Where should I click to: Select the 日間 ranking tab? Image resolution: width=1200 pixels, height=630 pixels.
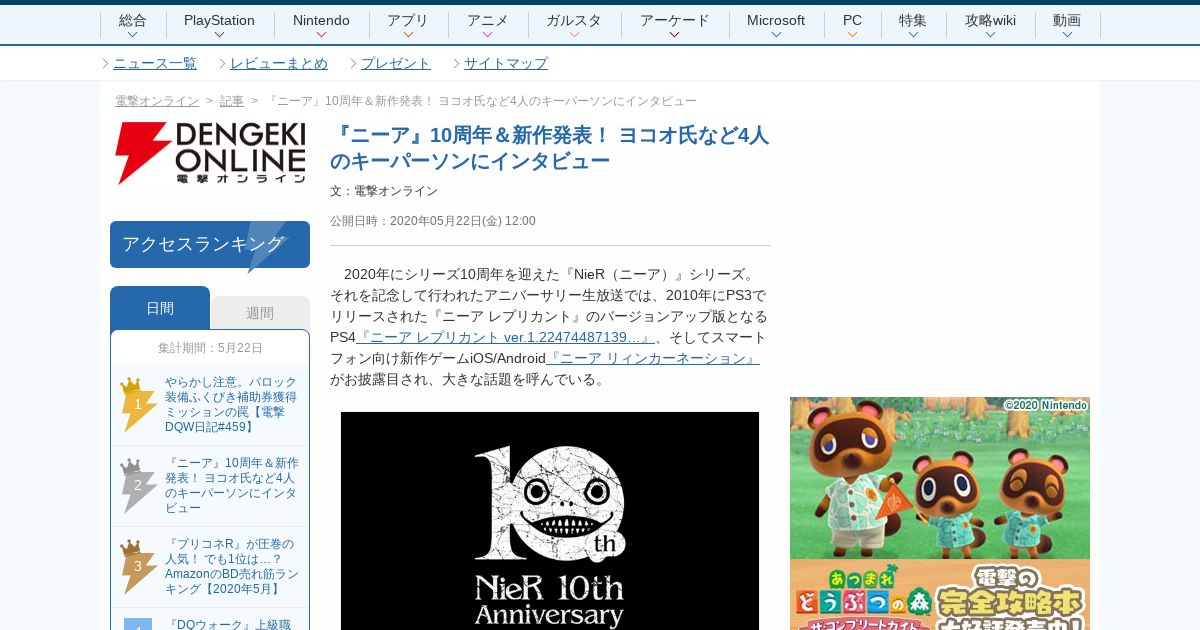click(160, 308)
